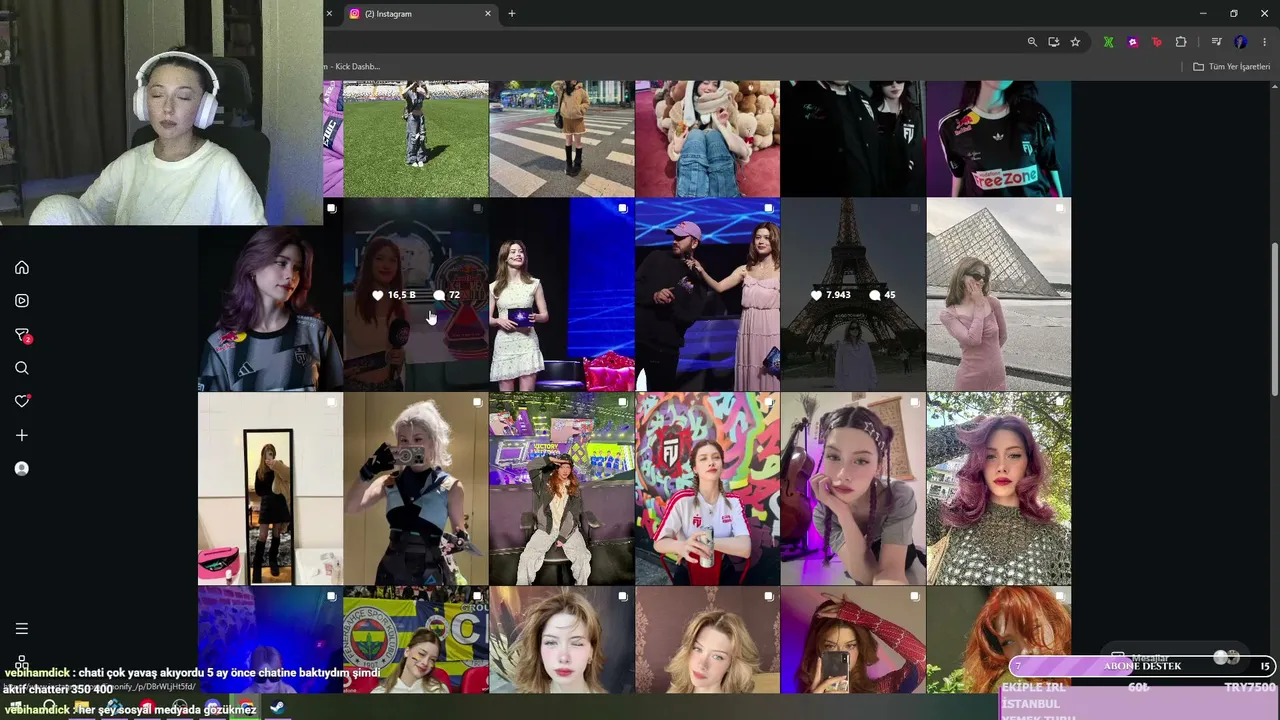Create a new Instagram post
Image resolution: width=1280 pixels, height=720 pixels.
coord(21,435)
